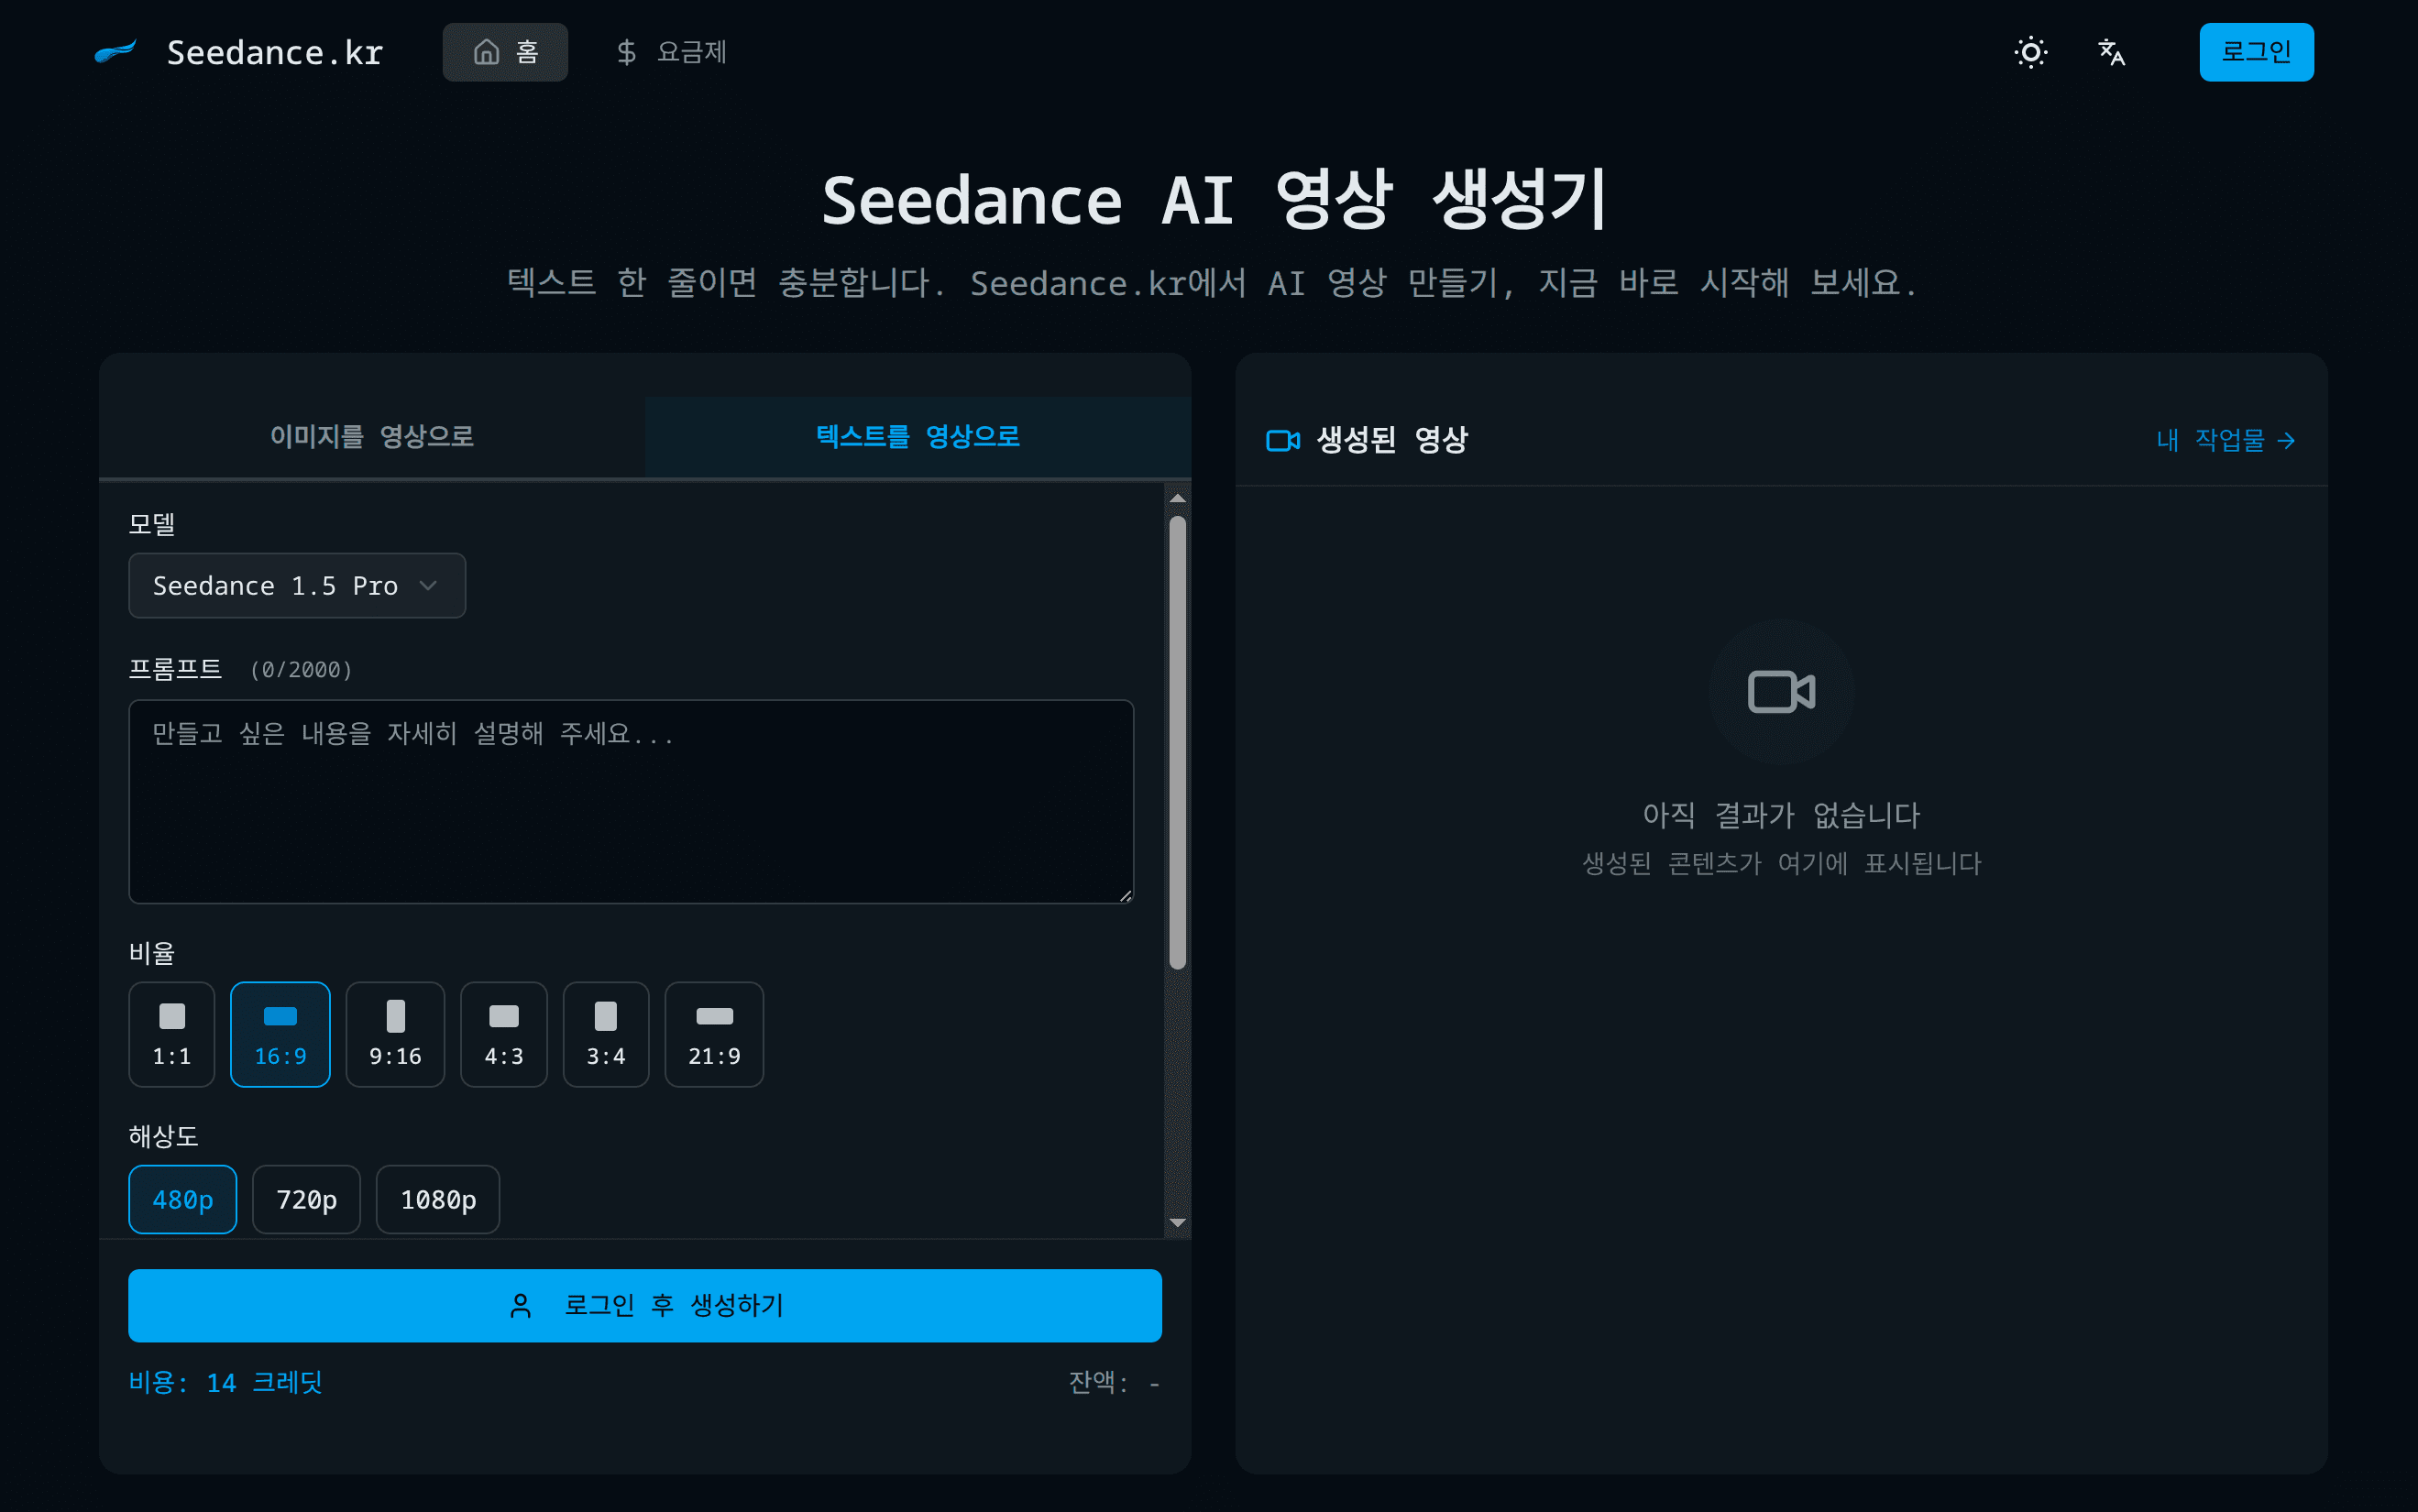Click the empty-state video camera icon
Viewport: 2418px width, 1512px height.
click(x=1780, y=692)
